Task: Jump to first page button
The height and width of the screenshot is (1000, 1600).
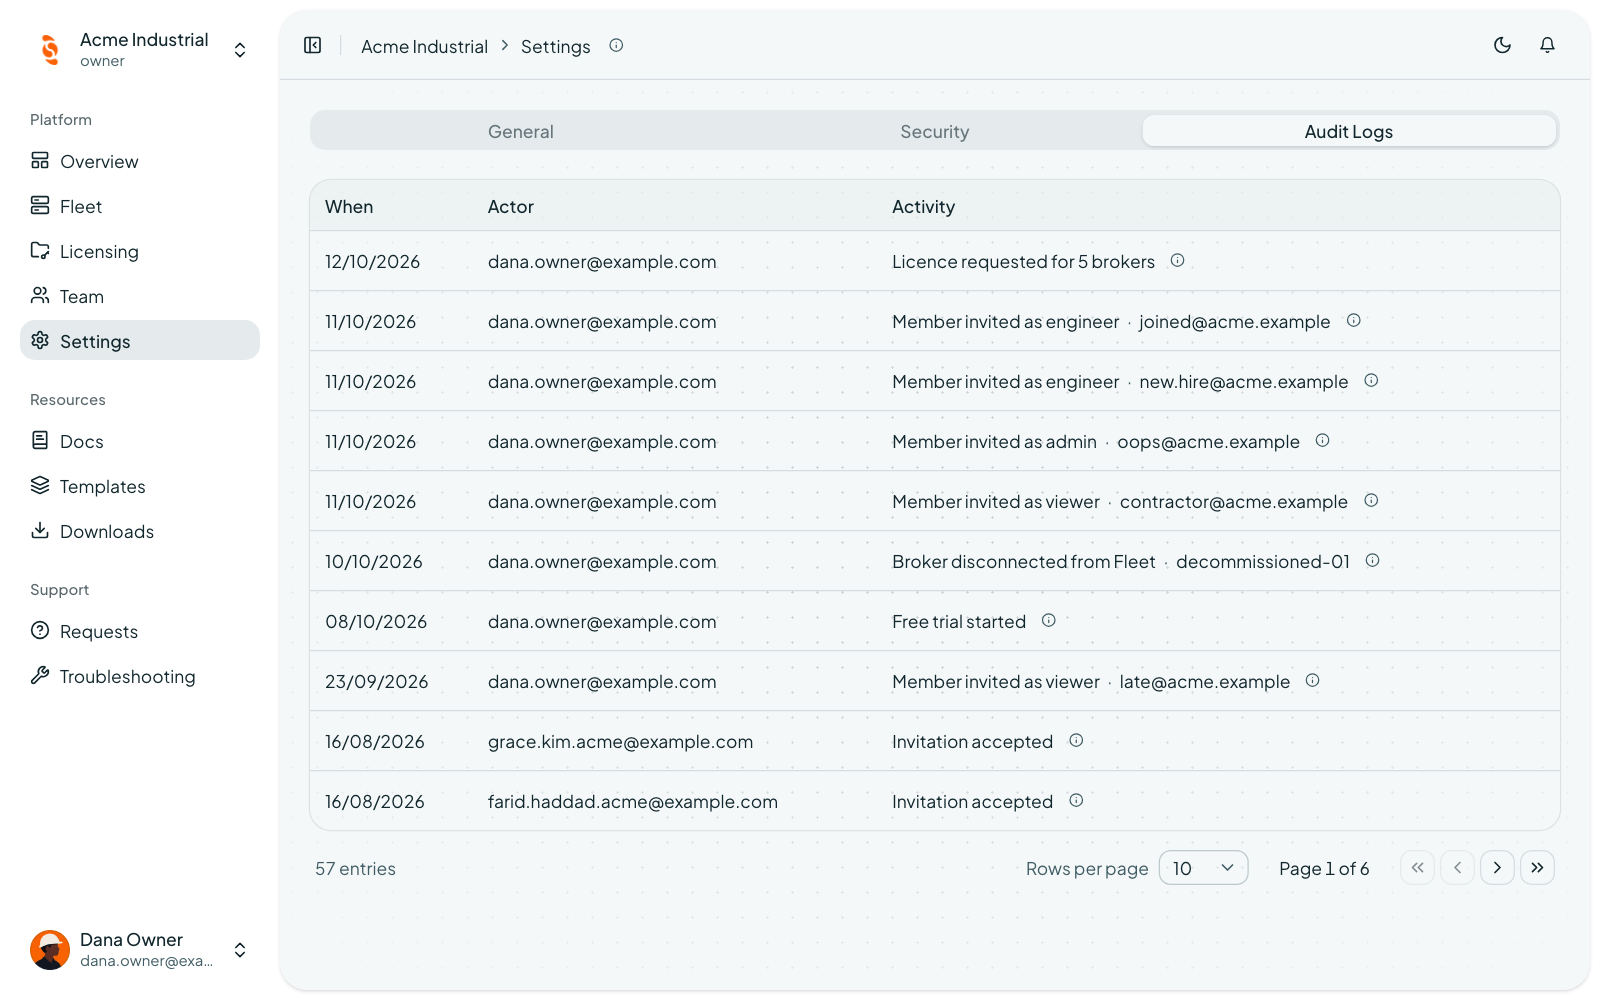Action: click(1417, 868)
